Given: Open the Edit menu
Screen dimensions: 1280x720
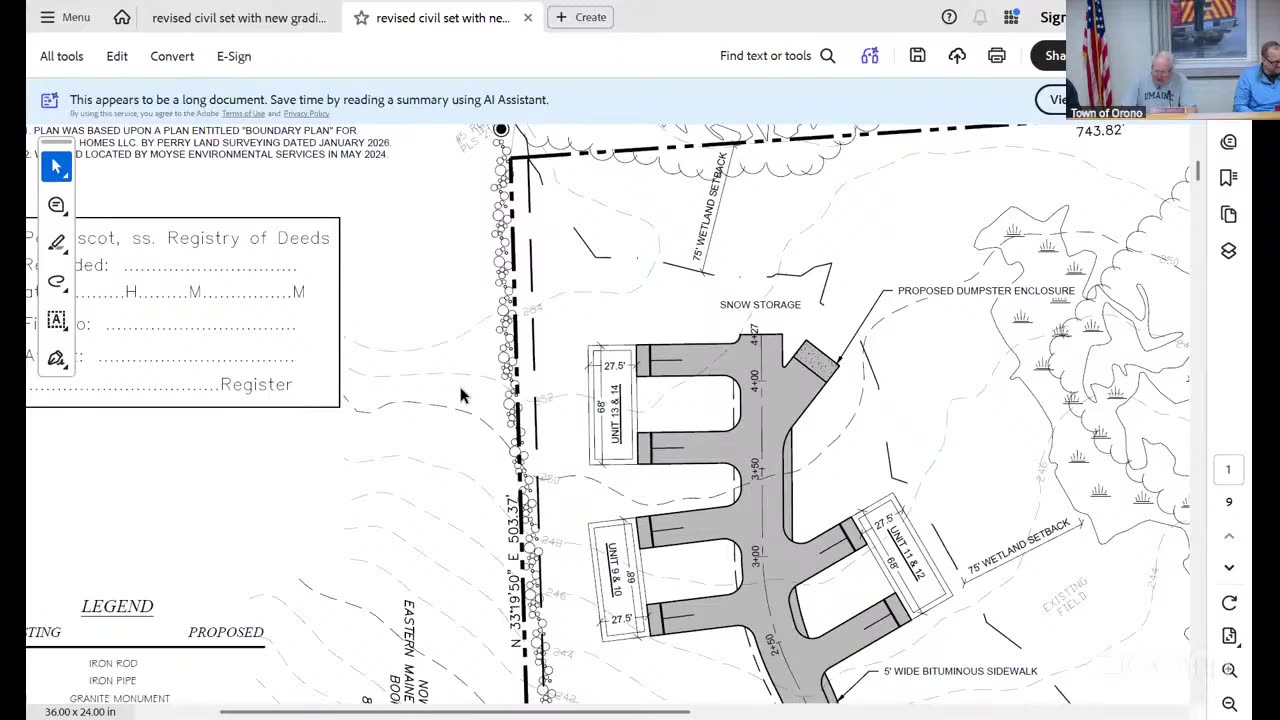Looking at the screenshot, I should click(x=117, y=56).
